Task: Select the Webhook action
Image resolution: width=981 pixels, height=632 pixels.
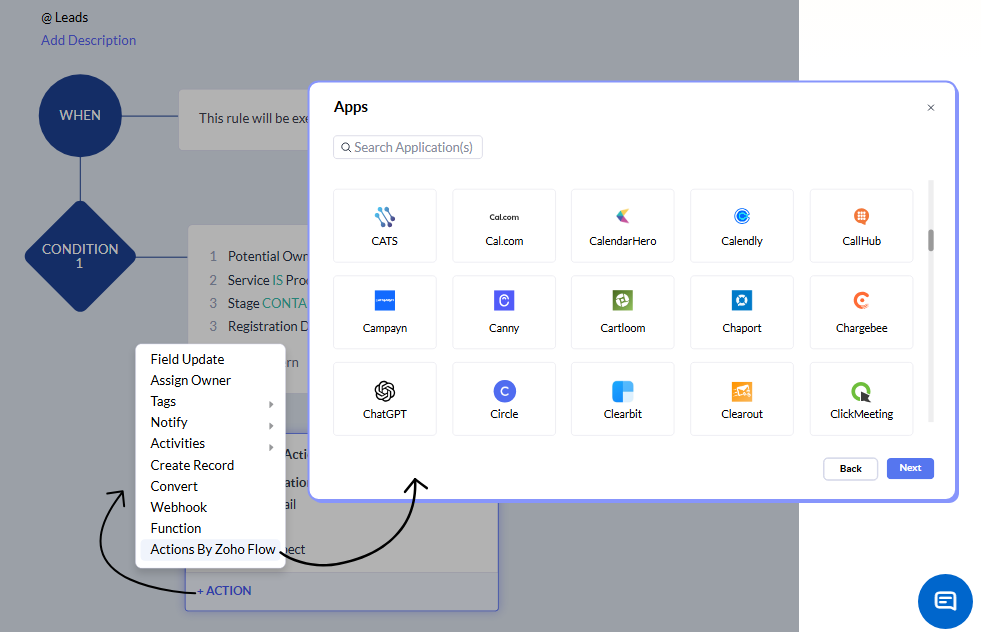Action: tap(178, 507)
